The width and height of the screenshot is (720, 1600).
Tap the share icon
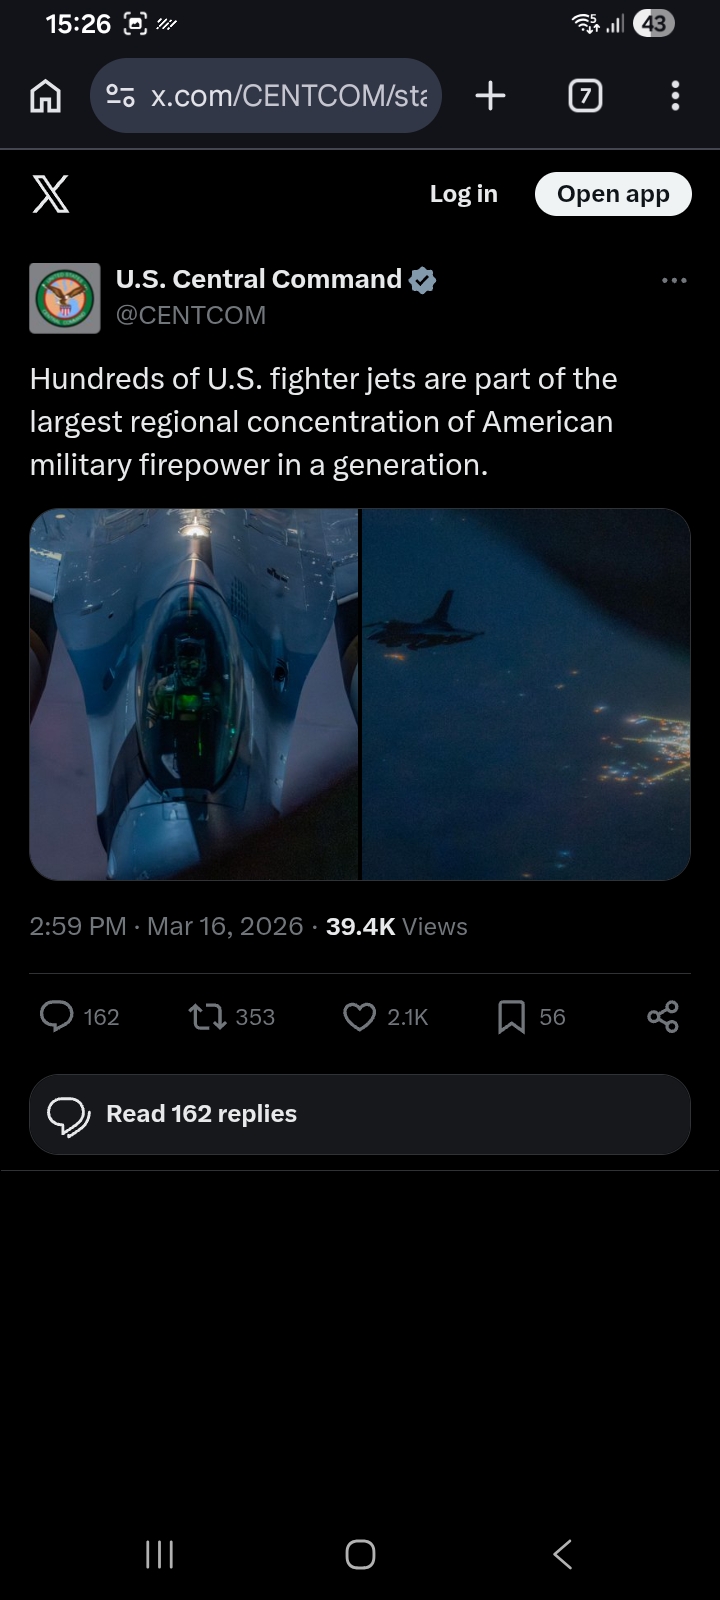pyautogui.click(x=663, y=1017)
